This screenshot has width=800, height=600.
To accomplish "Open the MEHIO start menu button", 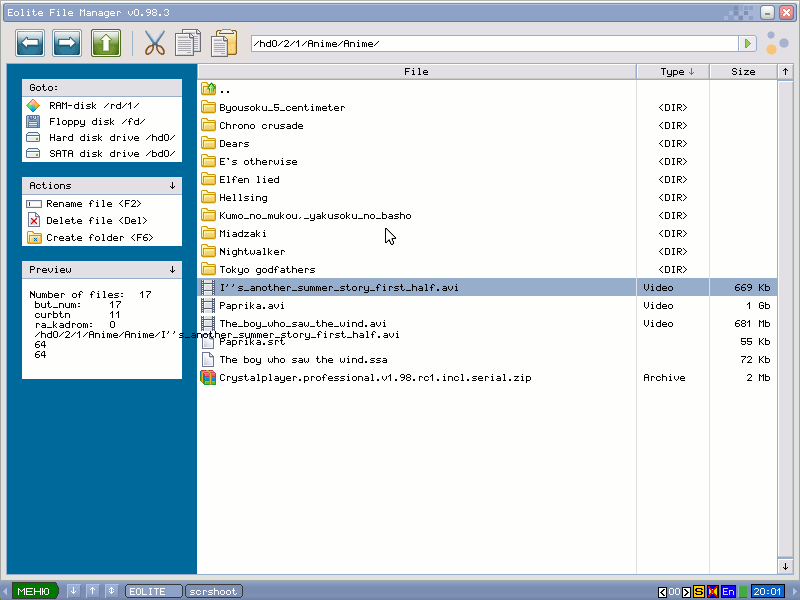I will coord(34,591).
